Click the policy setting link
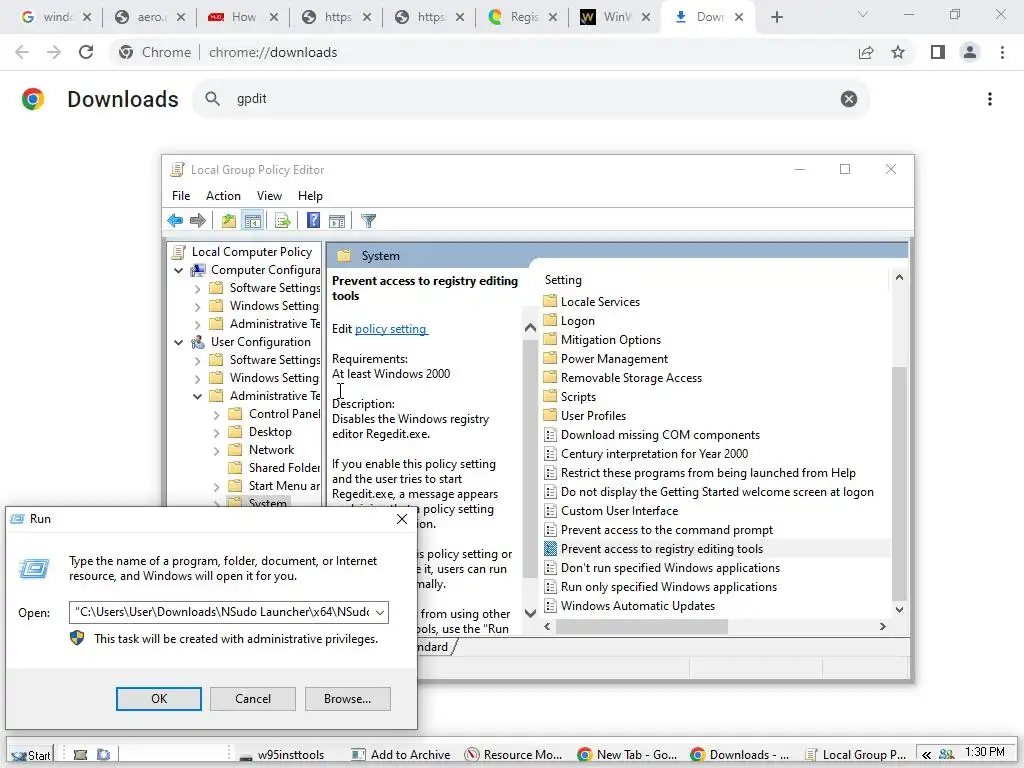 391,329
